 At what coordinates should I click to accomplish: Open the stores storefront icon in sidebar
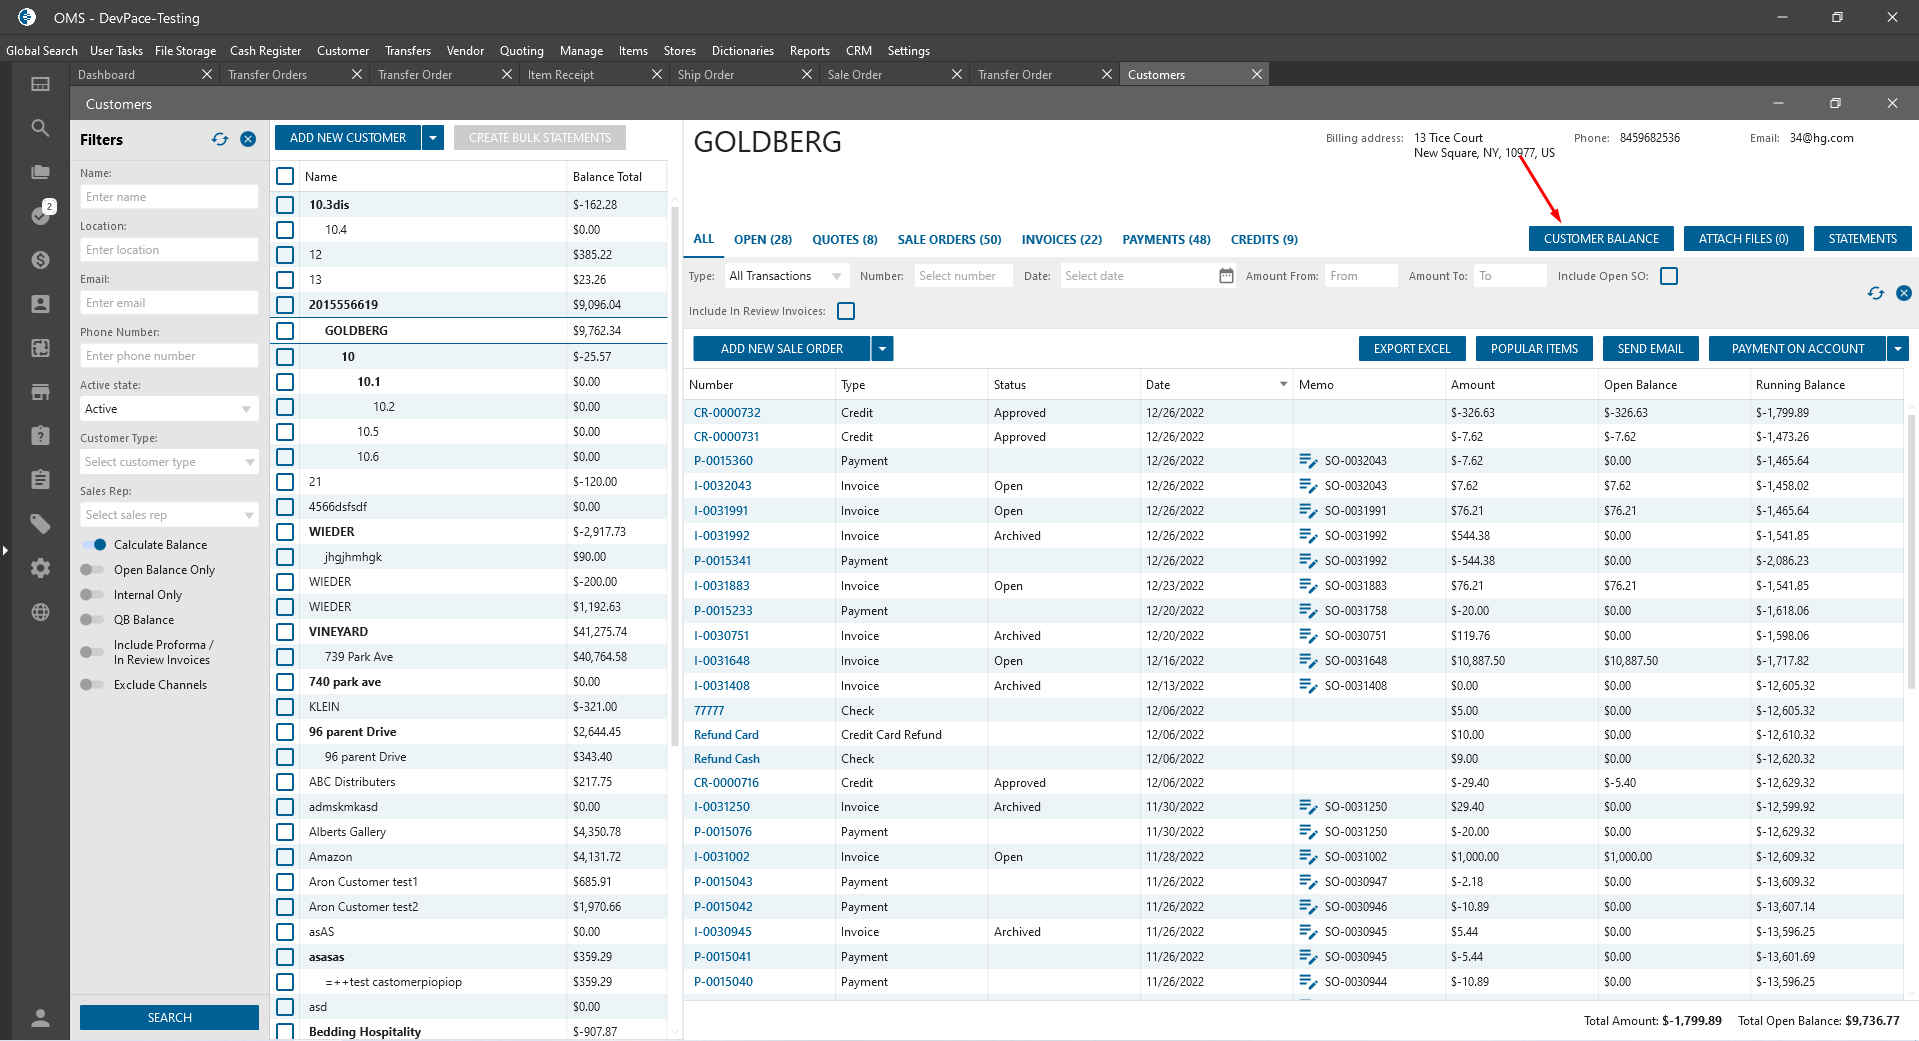pyautogui.click(x=40, y=392)
